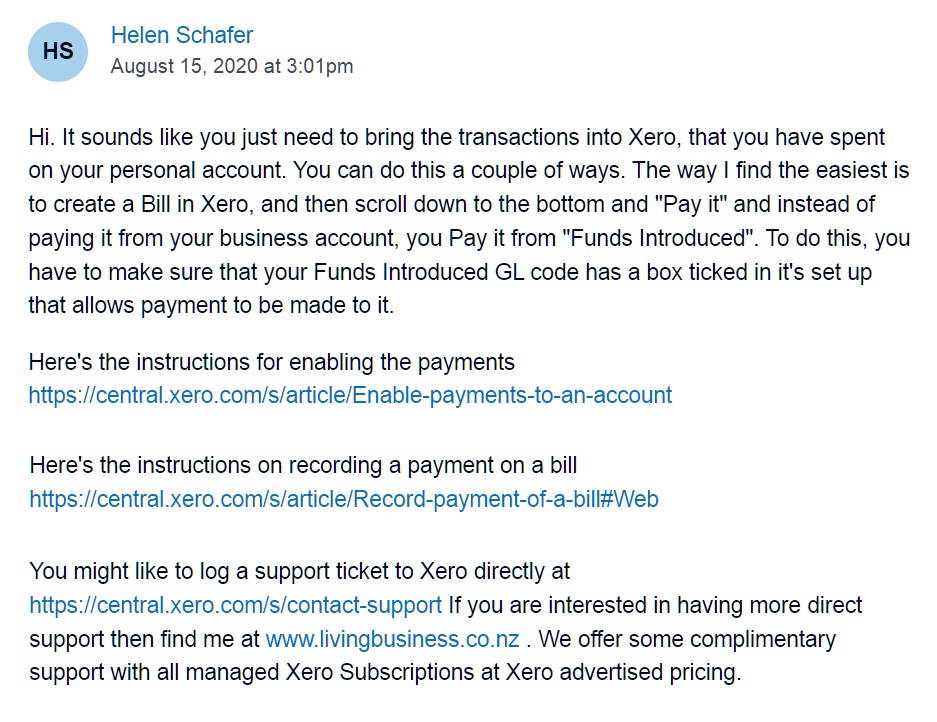The height and width of the screenshot is (722, 937).
Task: Click the words "GL code" in the paragraph
Action: (537, 273)
